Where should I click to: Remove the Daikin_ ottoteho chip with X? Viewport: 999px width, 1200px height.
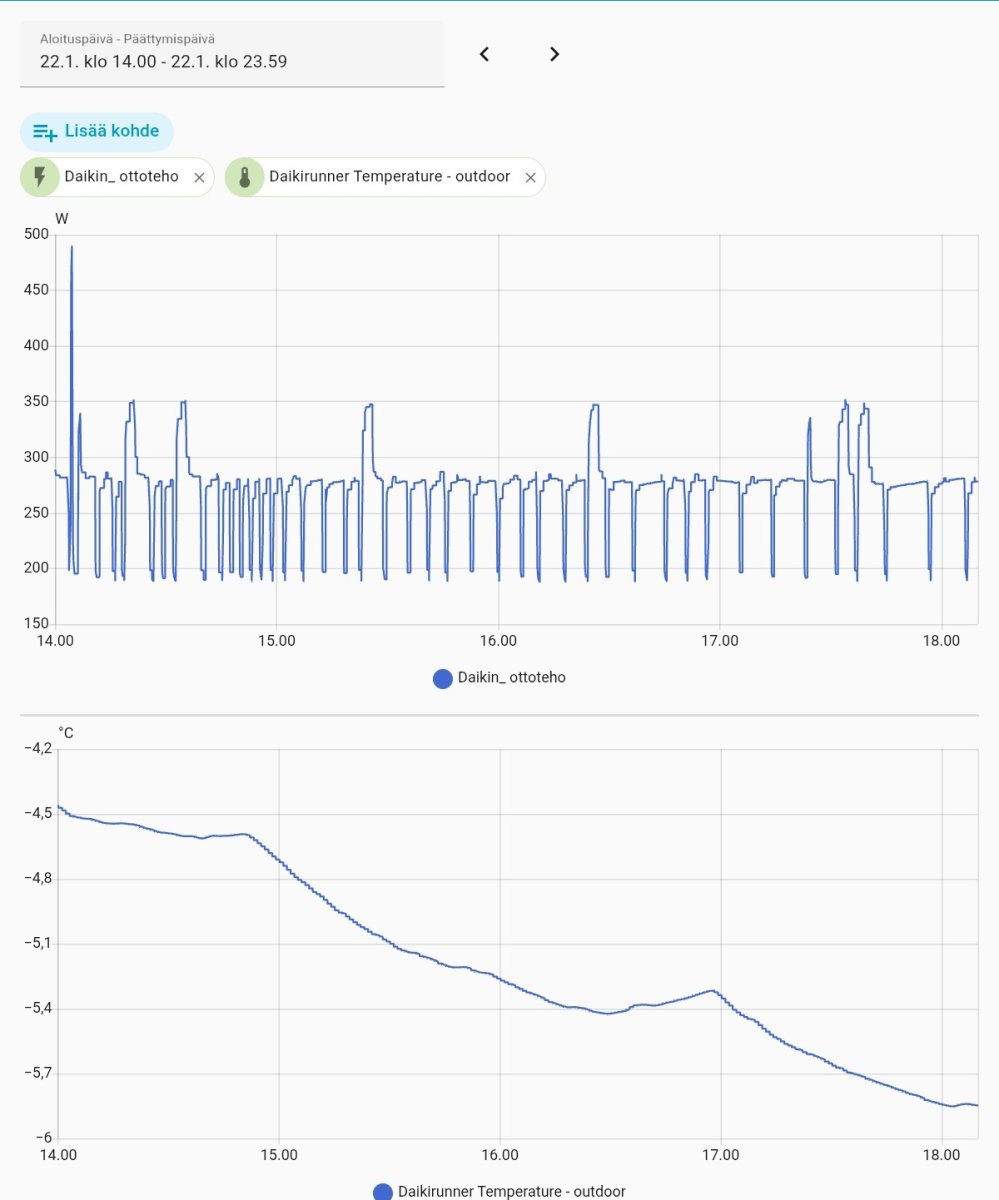click(x=199, y=178)
